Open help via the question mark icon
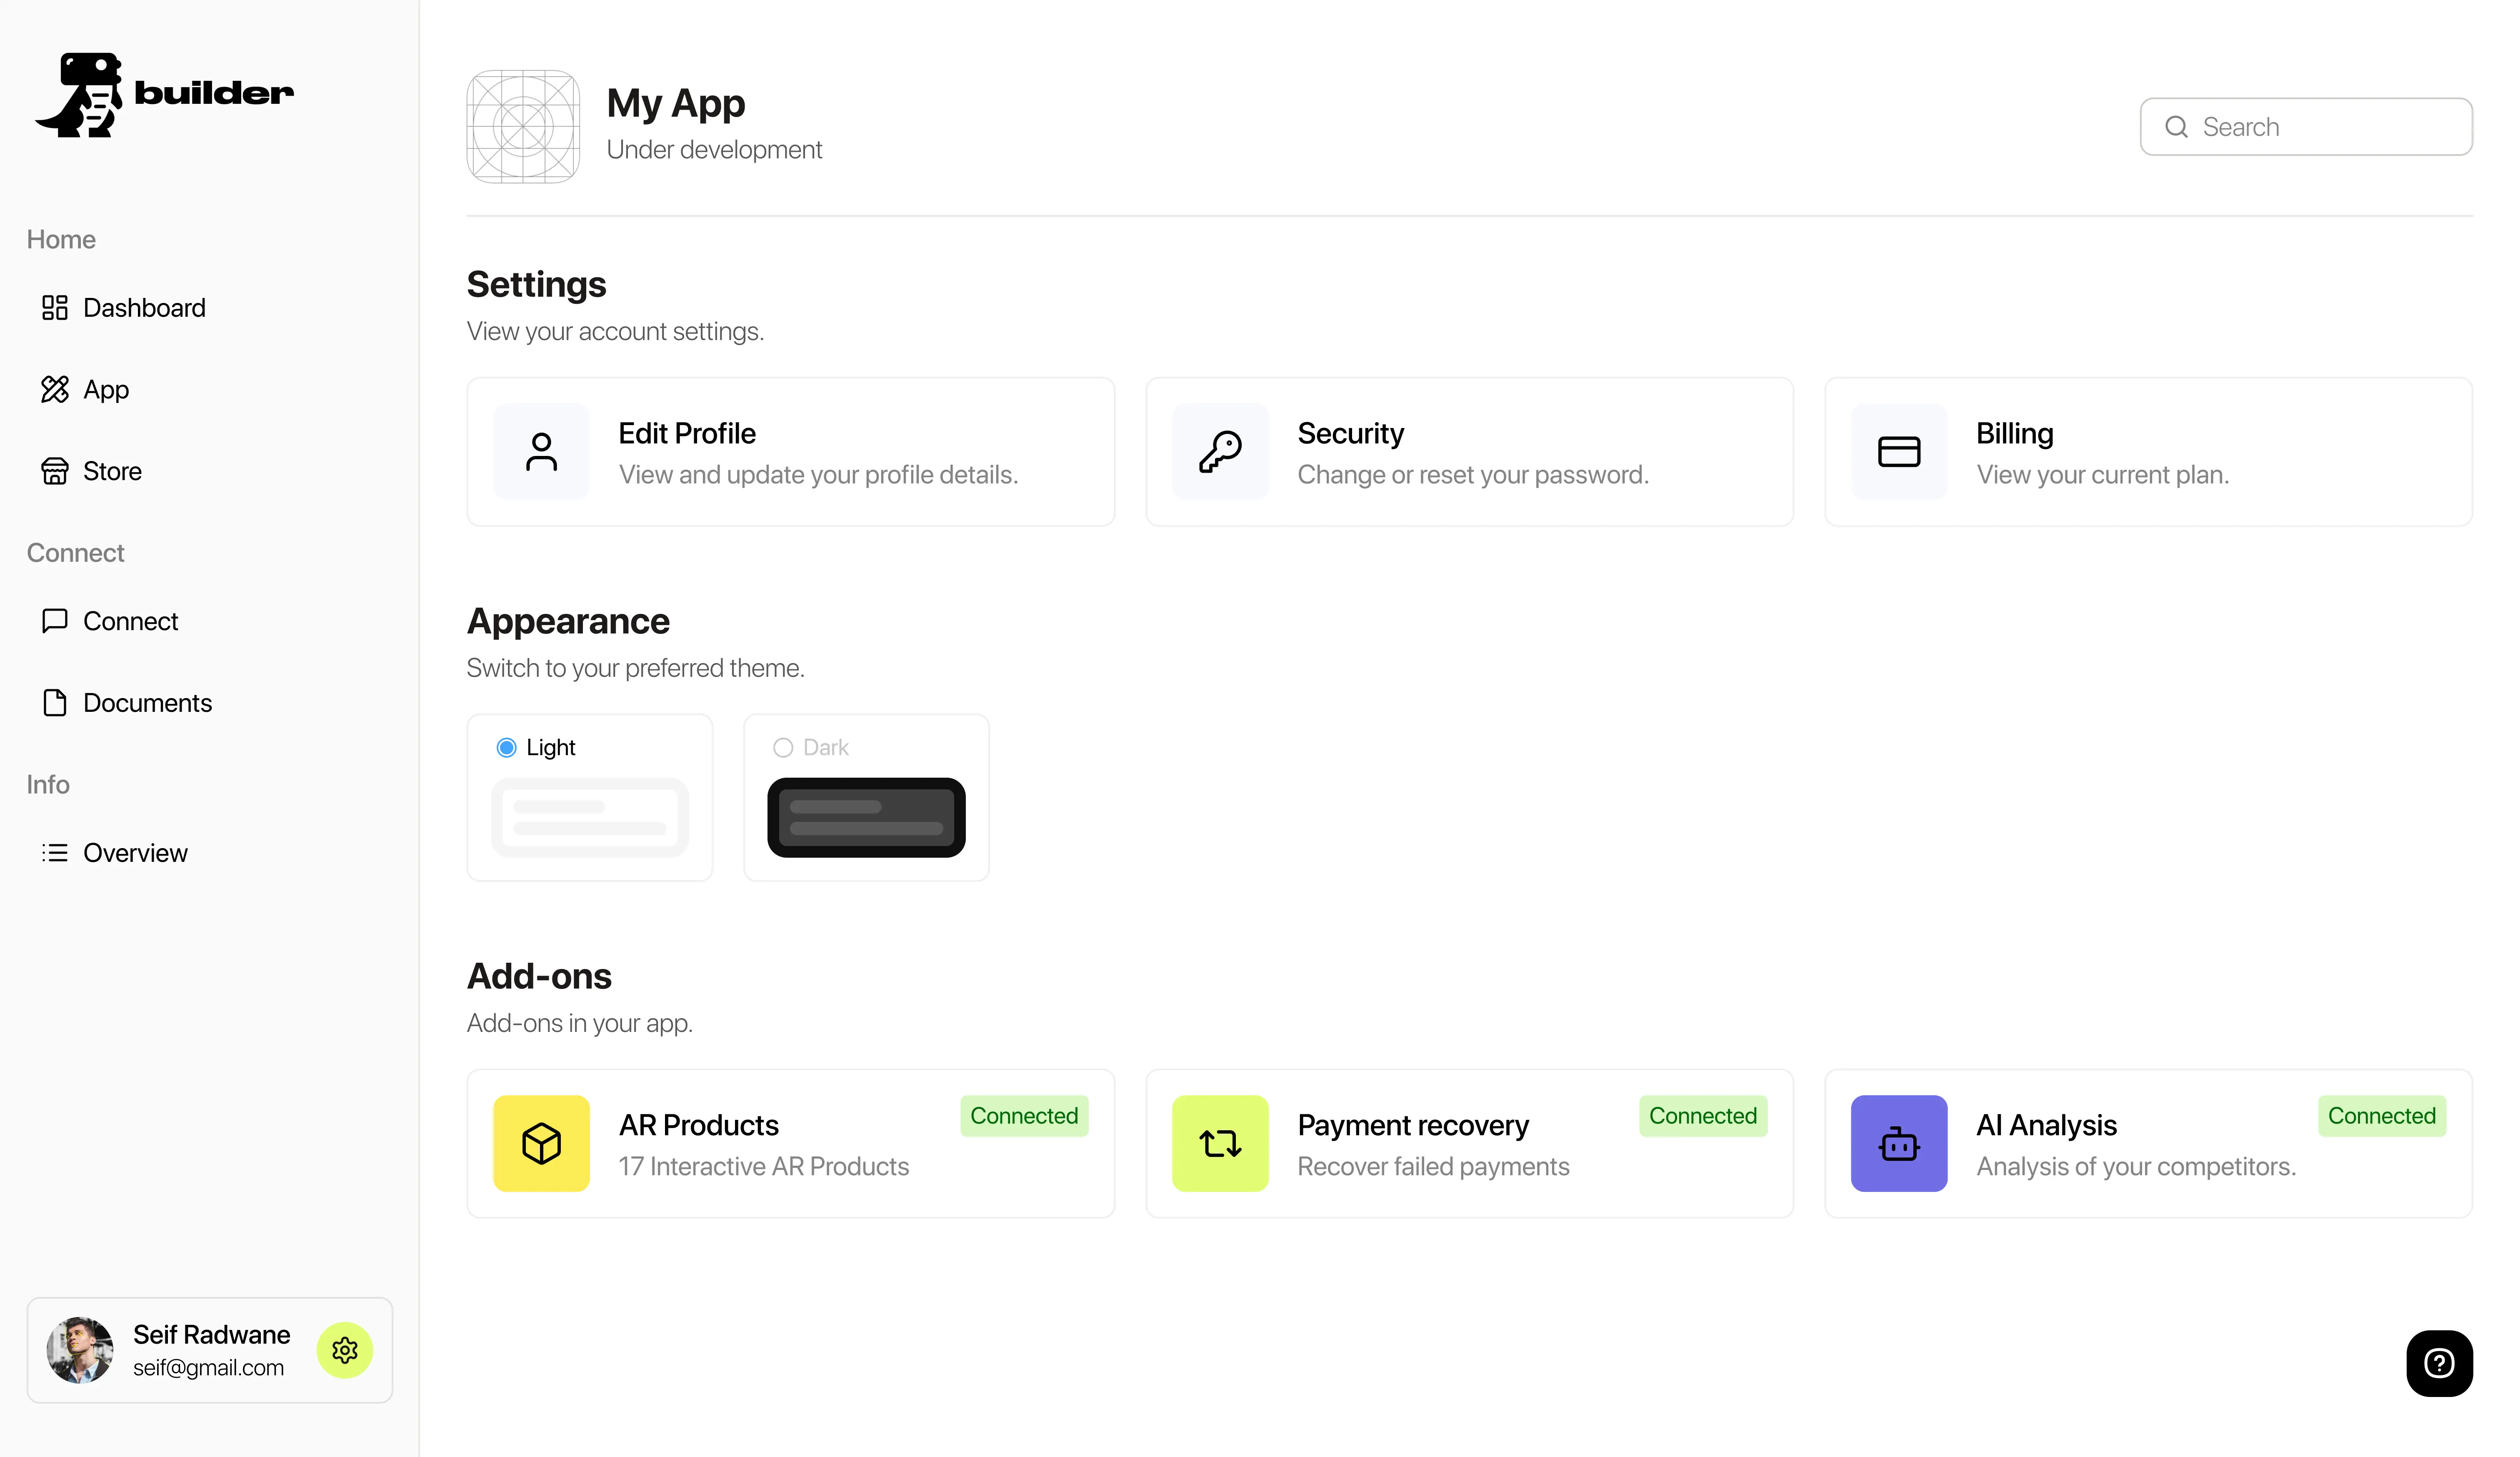The width and height of the screenshot is (2520, 1457). point(2439,1363)
